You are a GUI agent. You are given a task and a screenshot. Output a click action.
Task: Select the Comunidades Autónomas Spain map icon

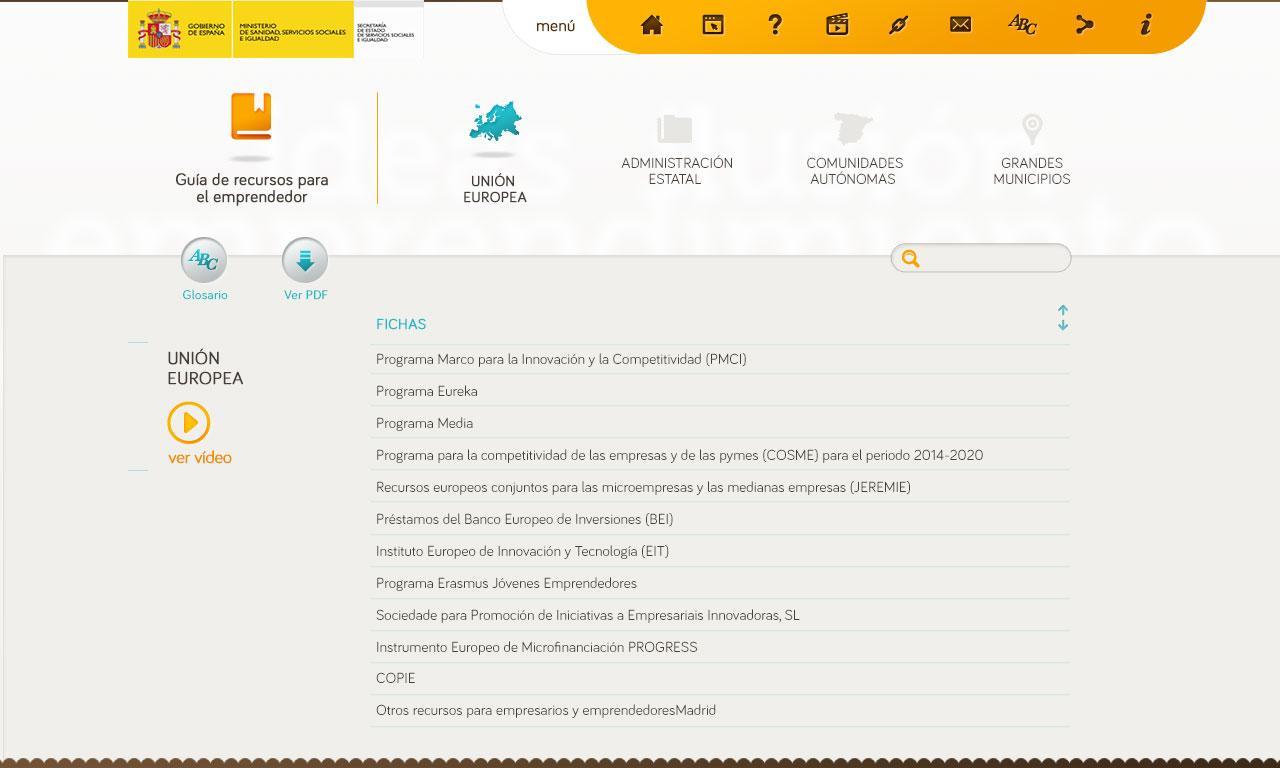pyautogui.click(x=854, y=128)
